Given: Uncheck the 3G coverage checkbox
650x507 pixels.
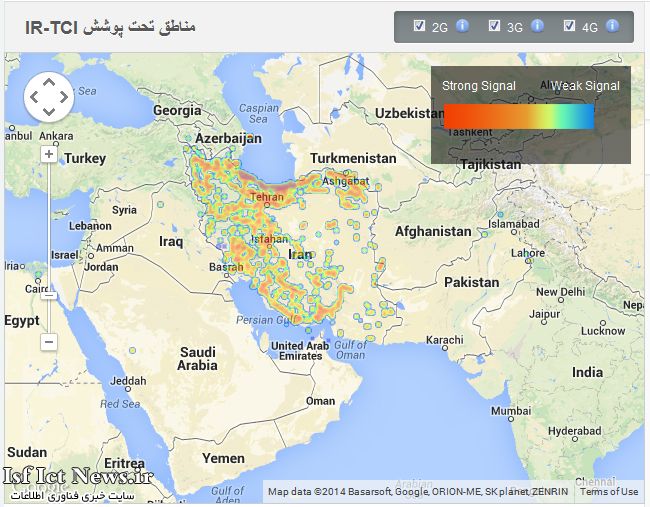Looking at the screenshot, I should 494,26.
